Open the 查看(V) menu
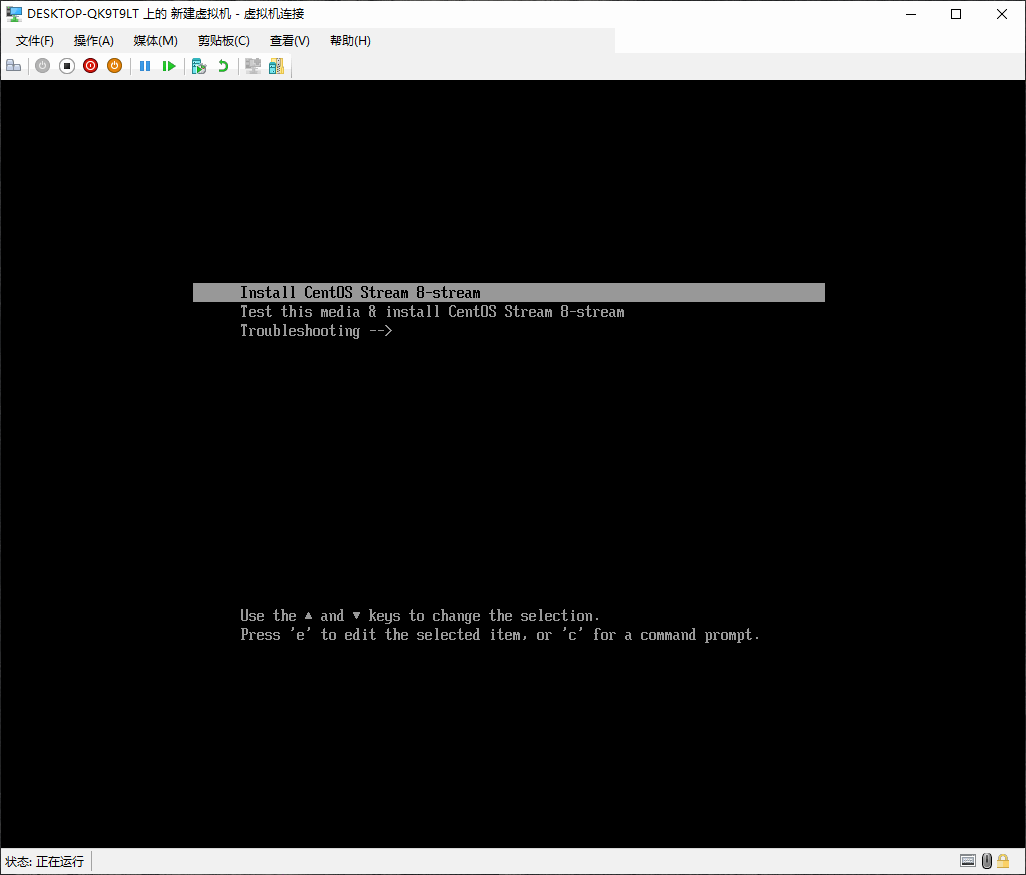The image size is (1026, 875). (x=290, y=41)
